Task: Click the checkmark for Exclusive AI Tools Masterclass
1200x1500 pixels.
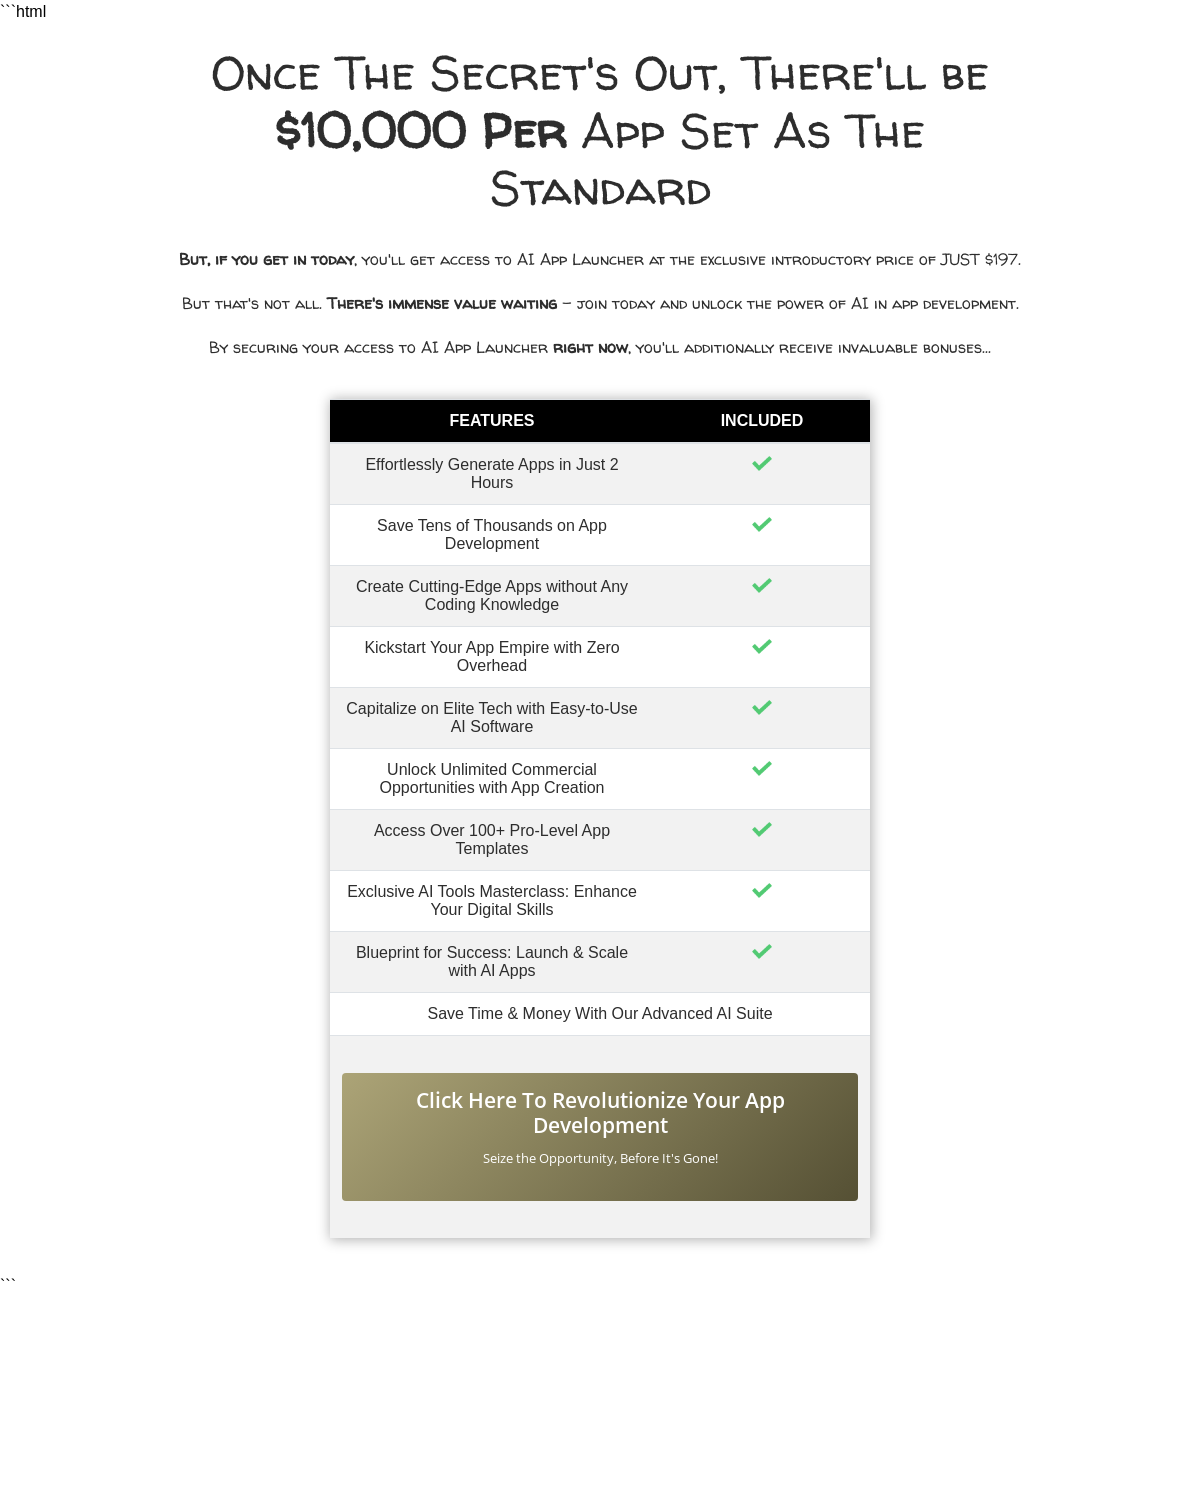Action: (x=762, y=891)
